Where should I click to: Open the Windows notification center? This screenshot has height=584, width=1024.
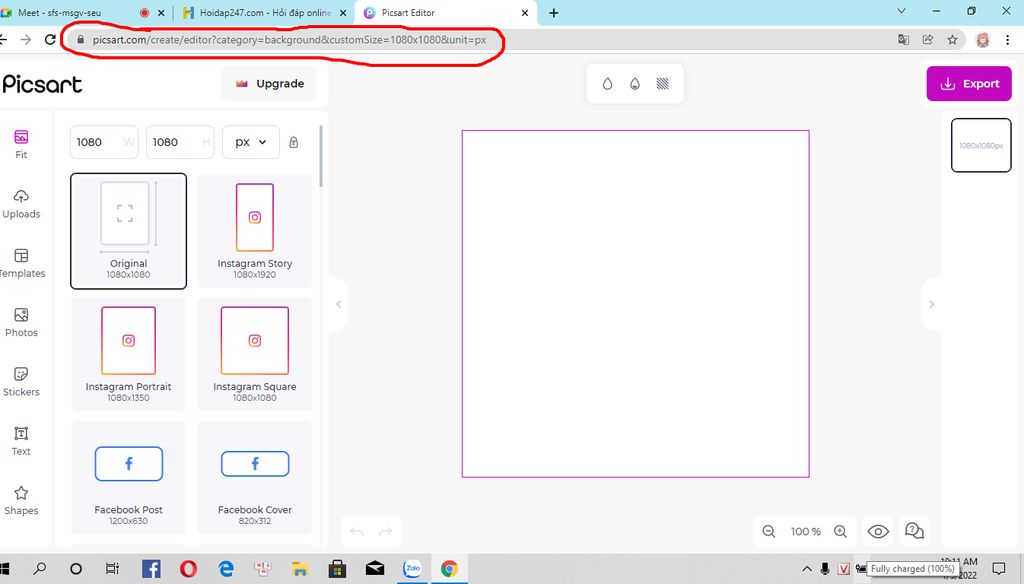tap(999, 569)
